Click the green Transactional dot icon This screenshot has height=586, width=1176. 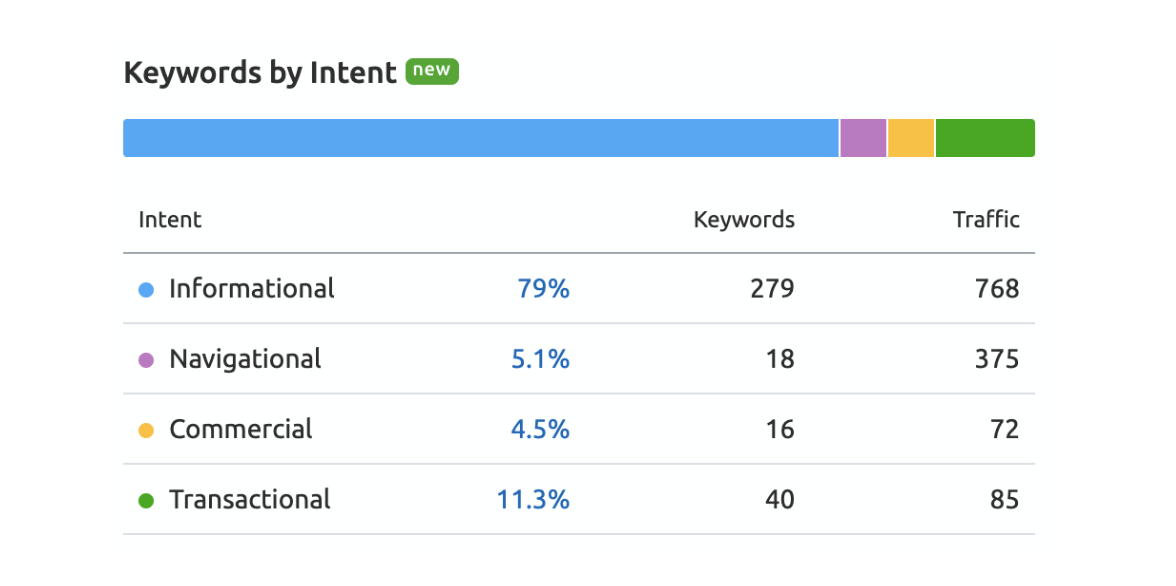coord(146,500)
